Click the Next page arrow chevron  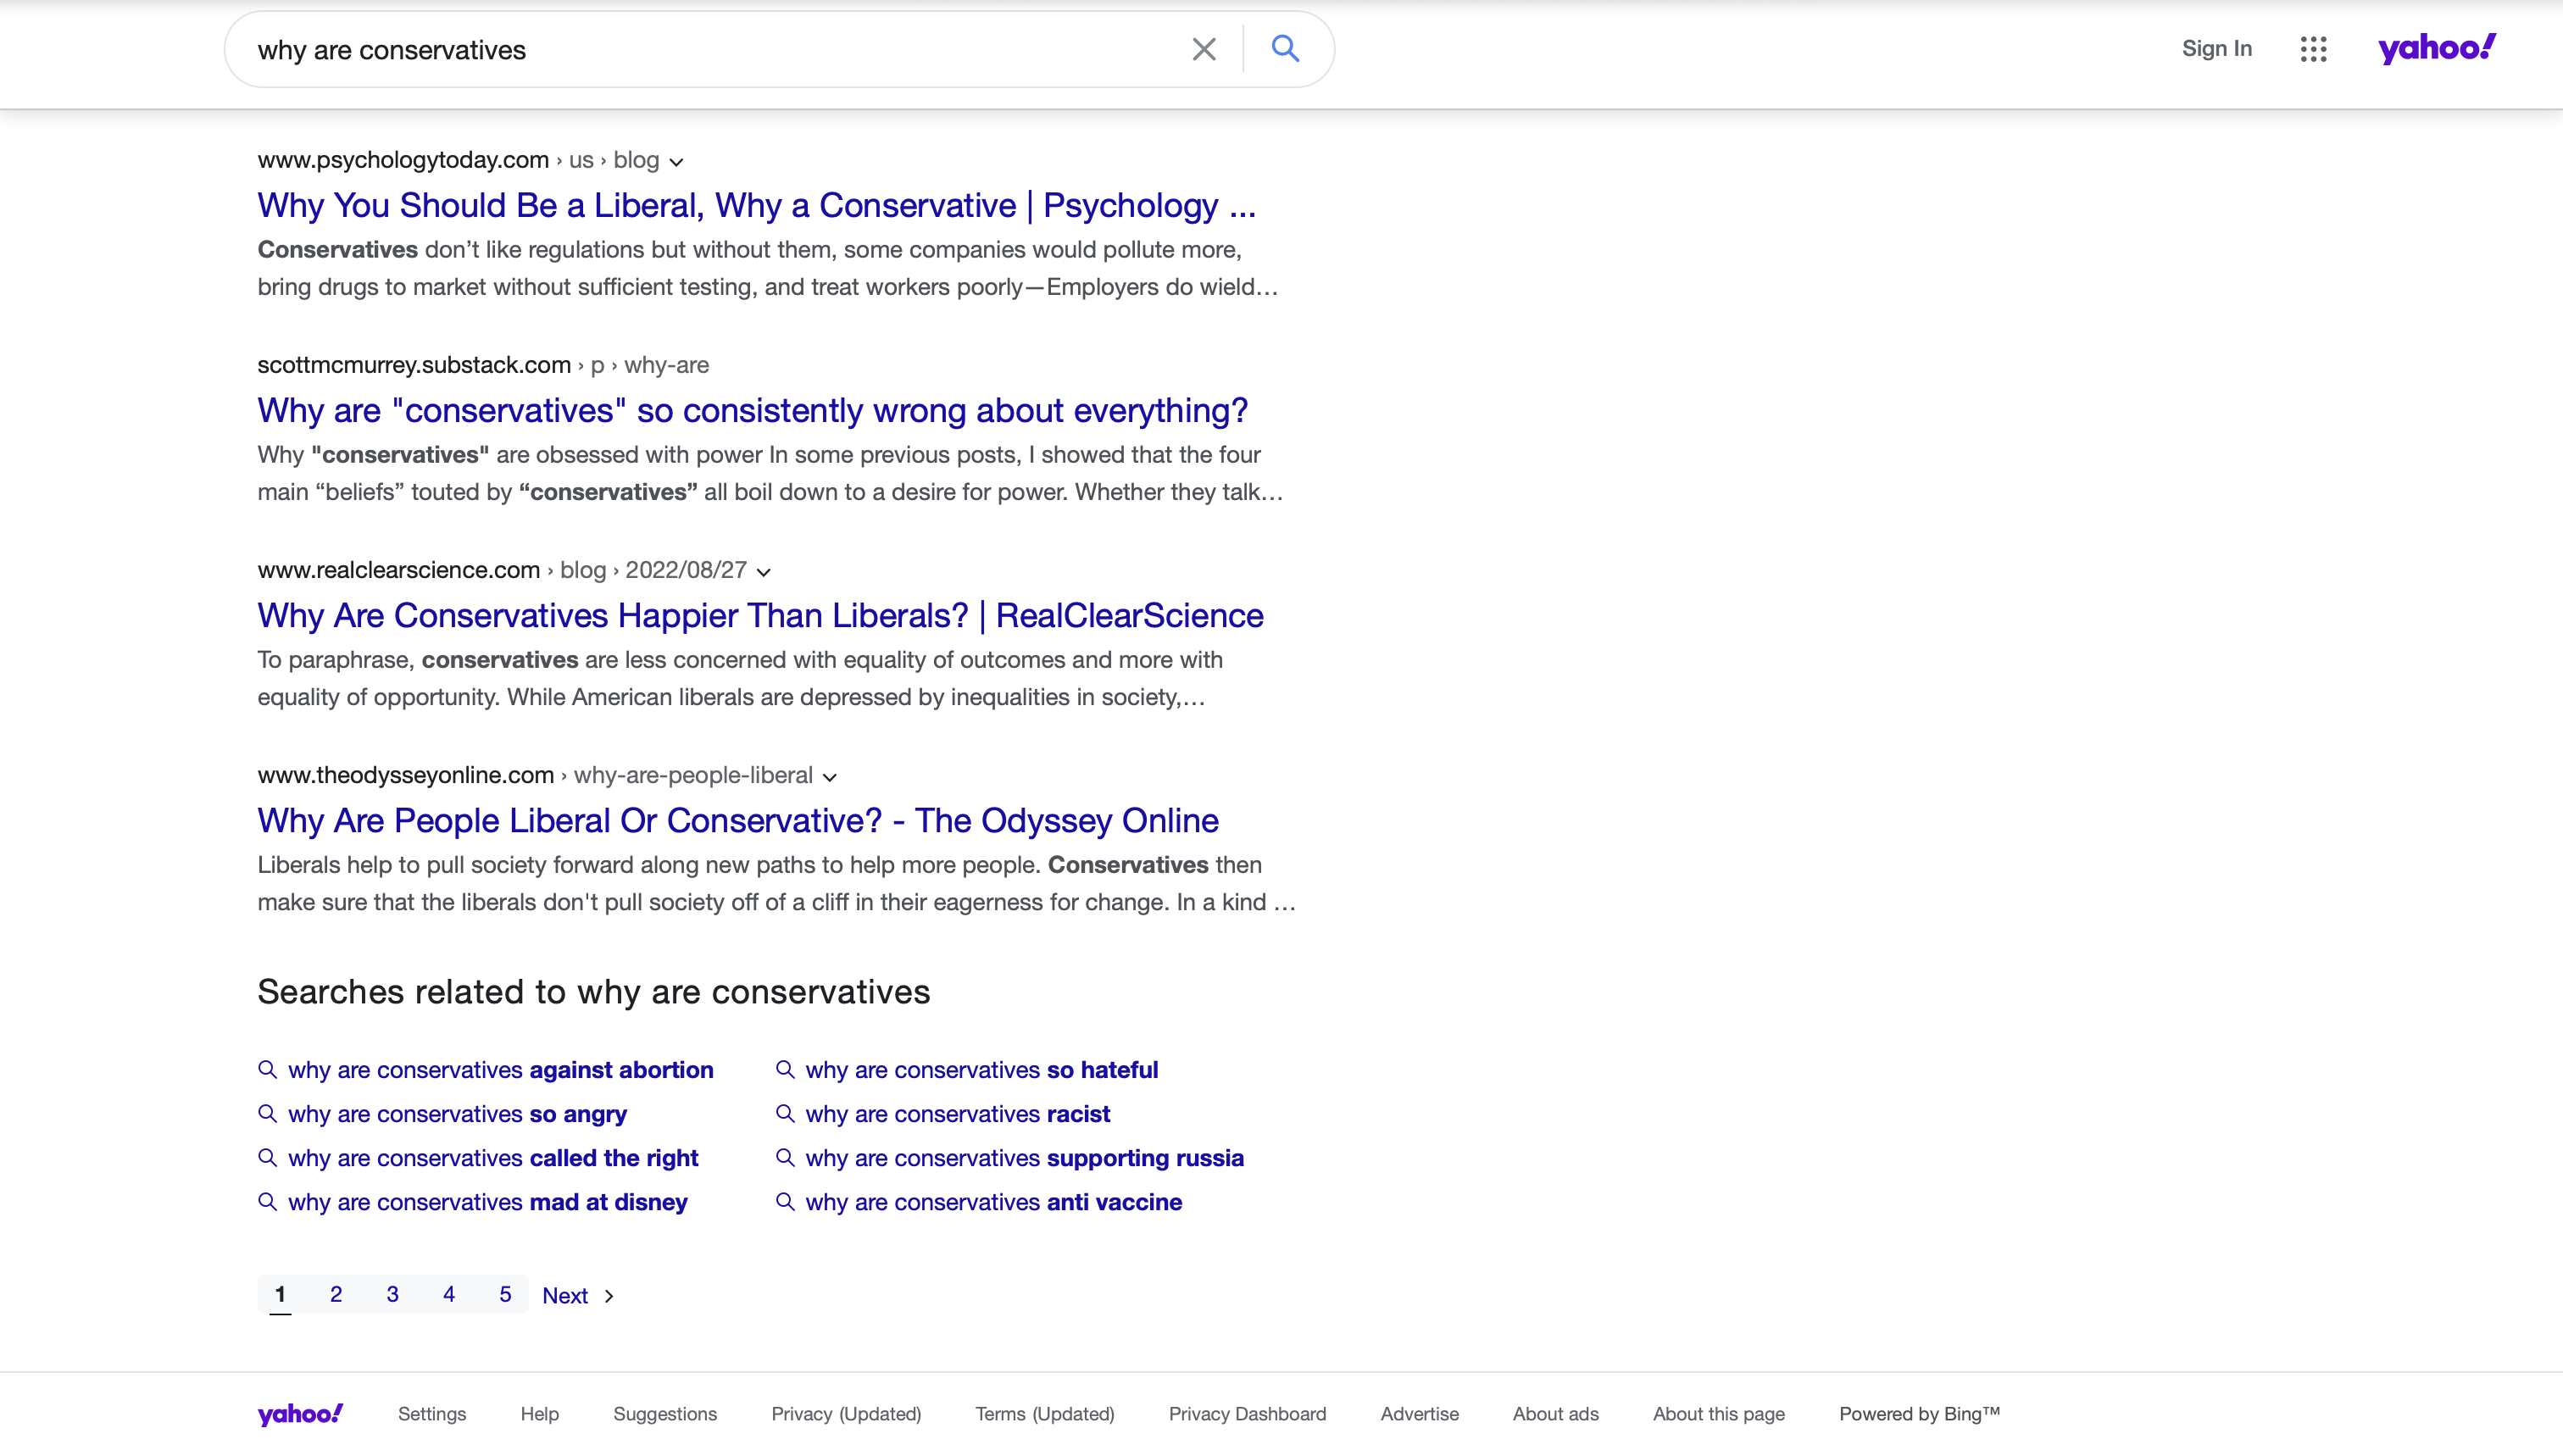609,1295
